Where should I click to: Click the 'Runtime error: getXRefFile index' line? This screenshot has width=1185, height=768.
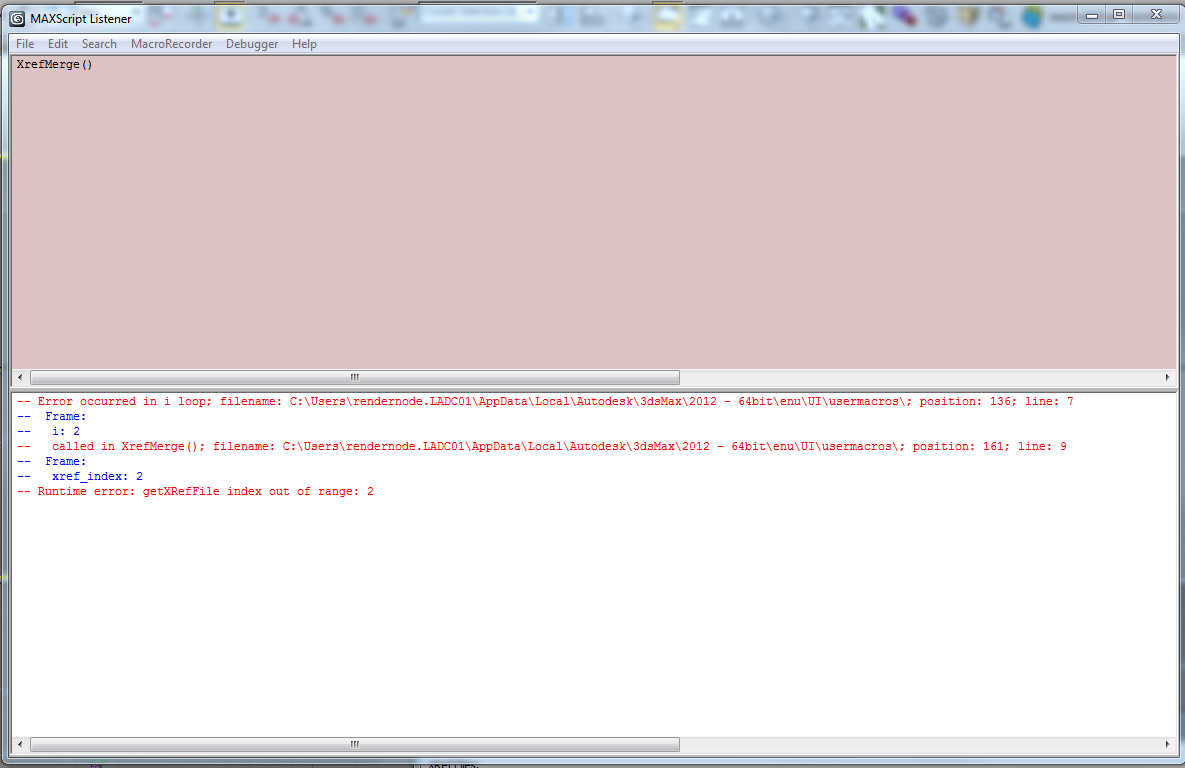tap(195, 491)
